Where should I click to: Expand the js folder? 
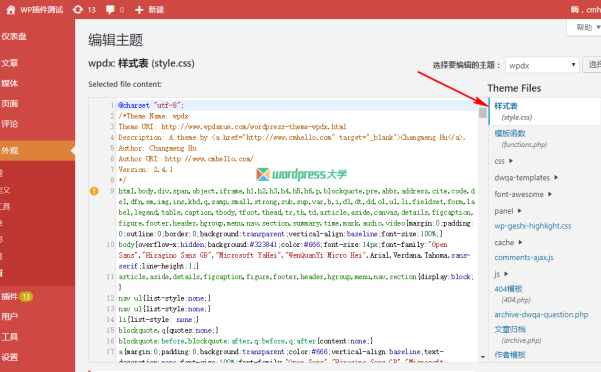pos(501,274)
